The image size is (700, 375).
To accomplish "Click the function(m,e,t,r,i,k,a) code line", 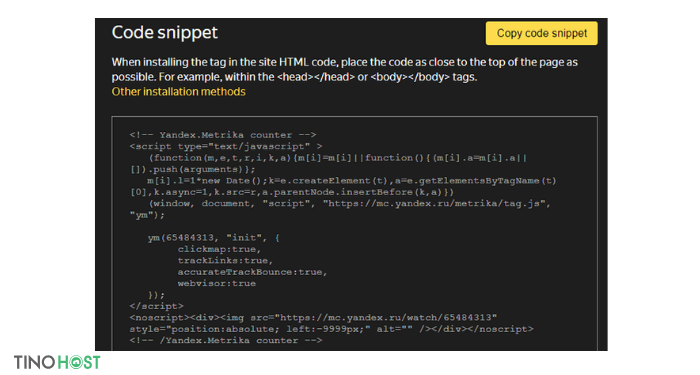I will pos(338,158).
